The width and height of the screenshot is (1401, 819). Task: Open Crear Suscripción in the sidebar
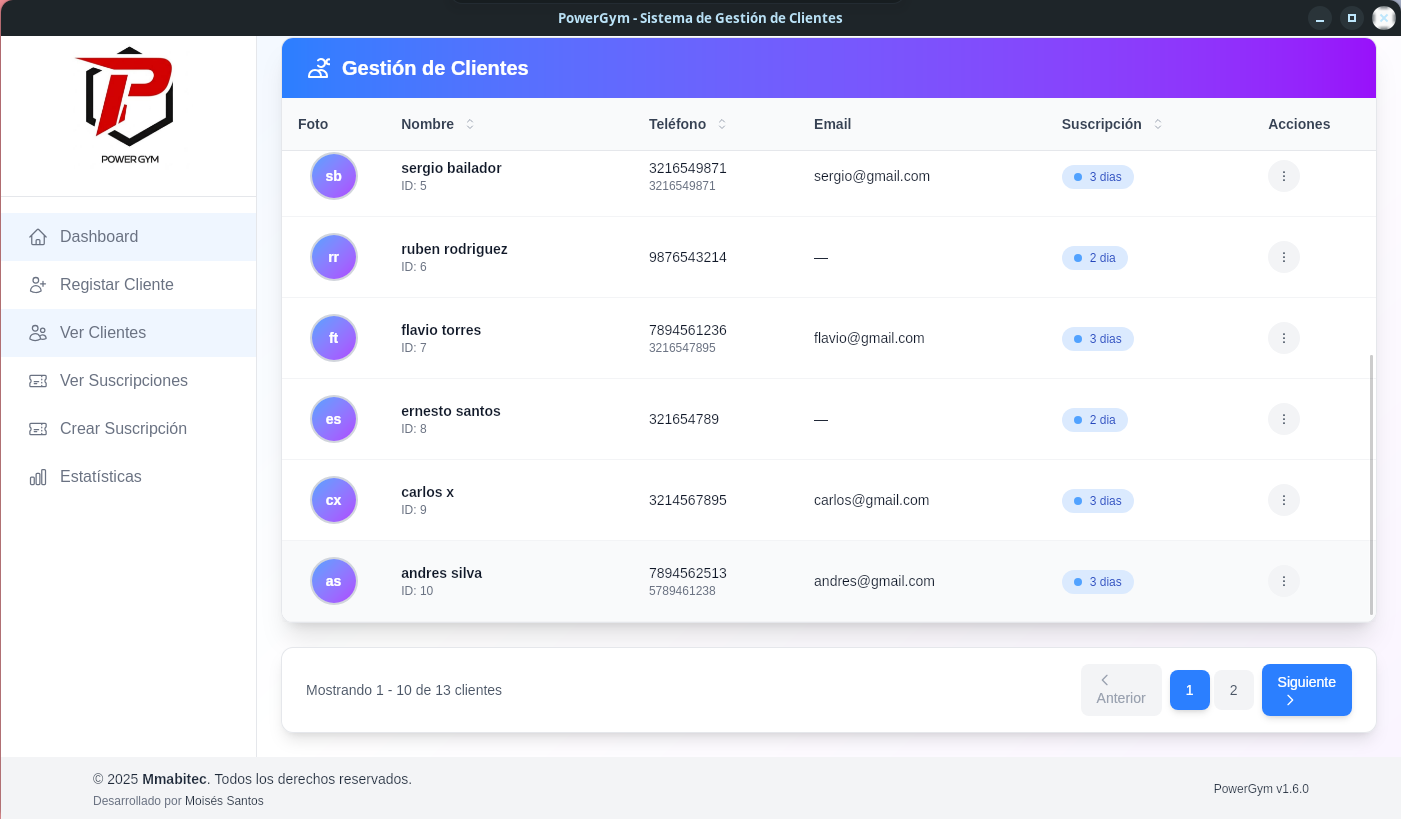[x=129, y=429]
